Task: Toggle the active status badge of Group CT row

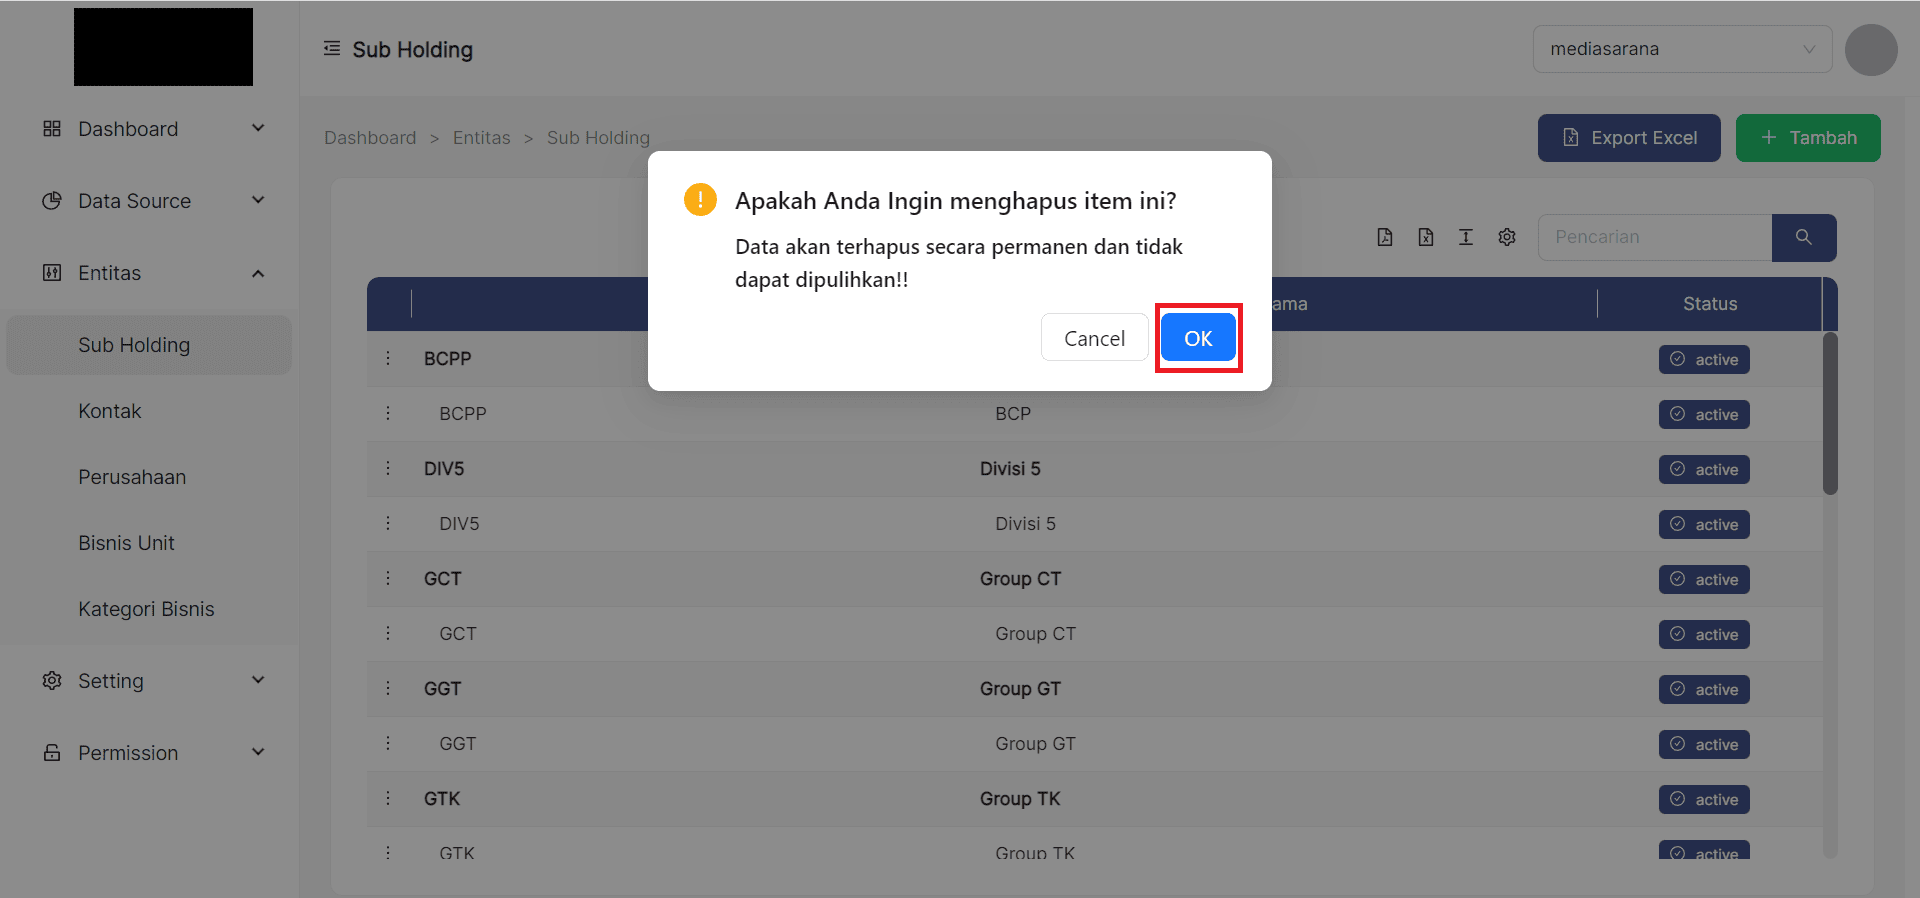Action: click(x=1704, y=579)
